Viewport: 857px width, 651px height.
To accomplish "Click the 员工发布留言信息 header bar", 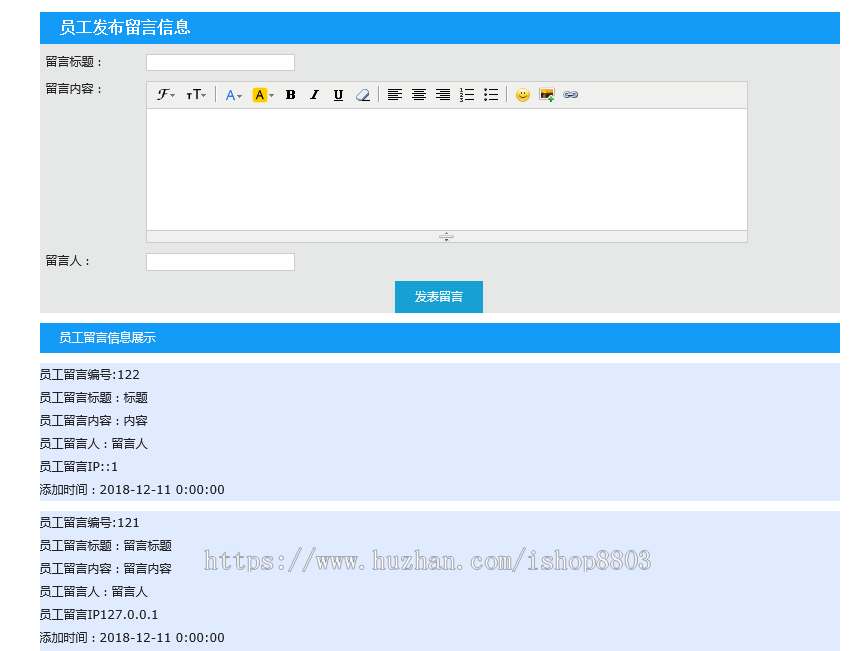I will point(120,27).
